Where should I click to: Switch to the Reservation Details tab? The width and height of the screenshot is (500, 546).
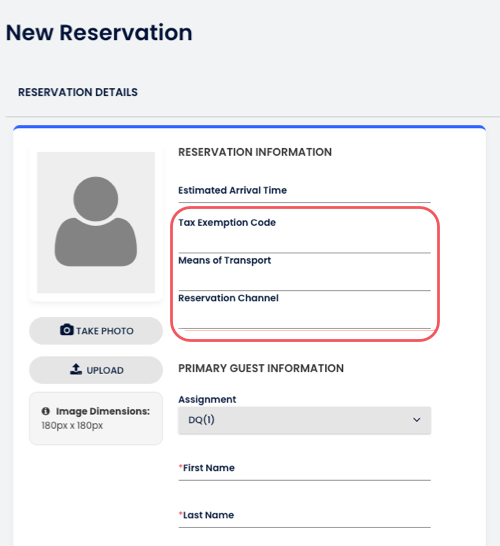(78, 92)
